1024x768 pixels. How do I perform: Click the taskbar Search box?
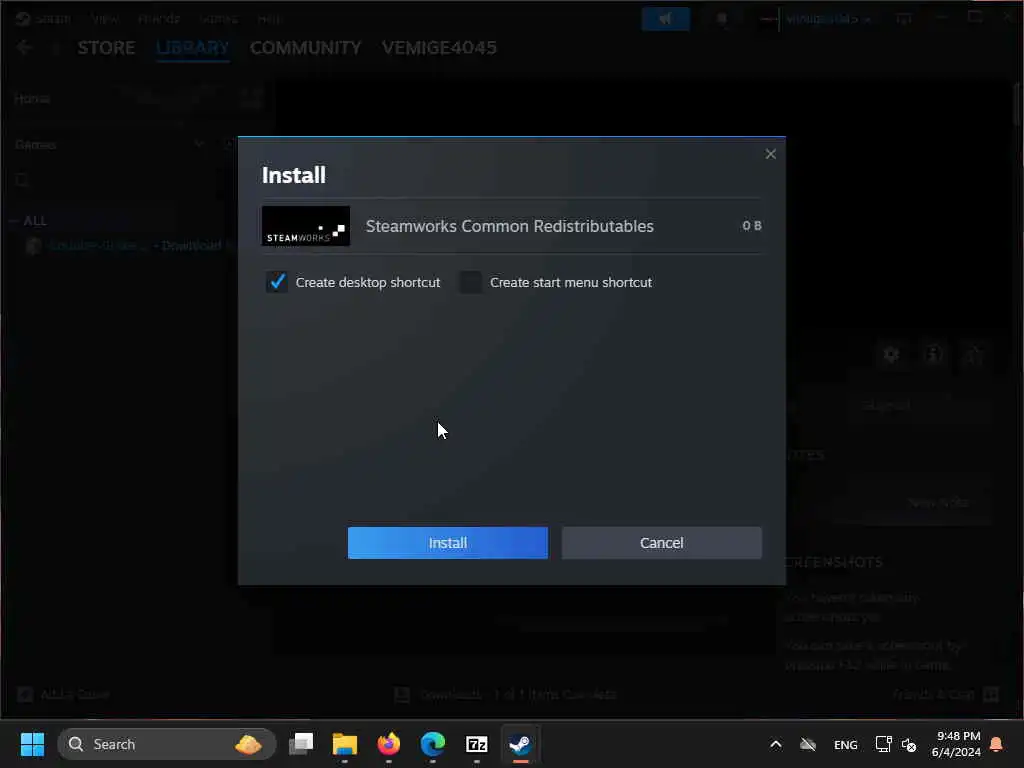click(x=167, y=744)
